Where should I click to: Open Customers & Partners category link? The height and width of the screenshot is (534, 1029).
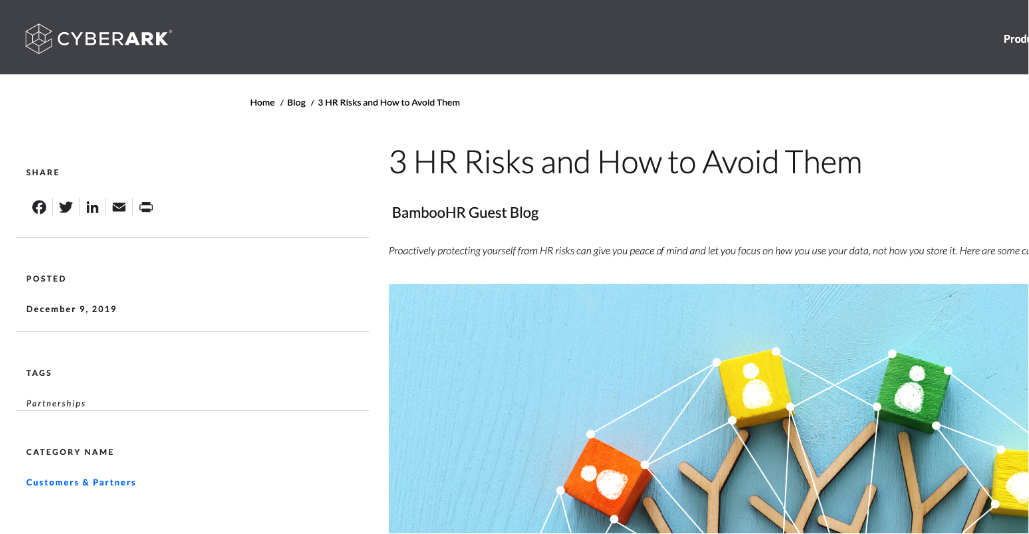pos(81,482)
